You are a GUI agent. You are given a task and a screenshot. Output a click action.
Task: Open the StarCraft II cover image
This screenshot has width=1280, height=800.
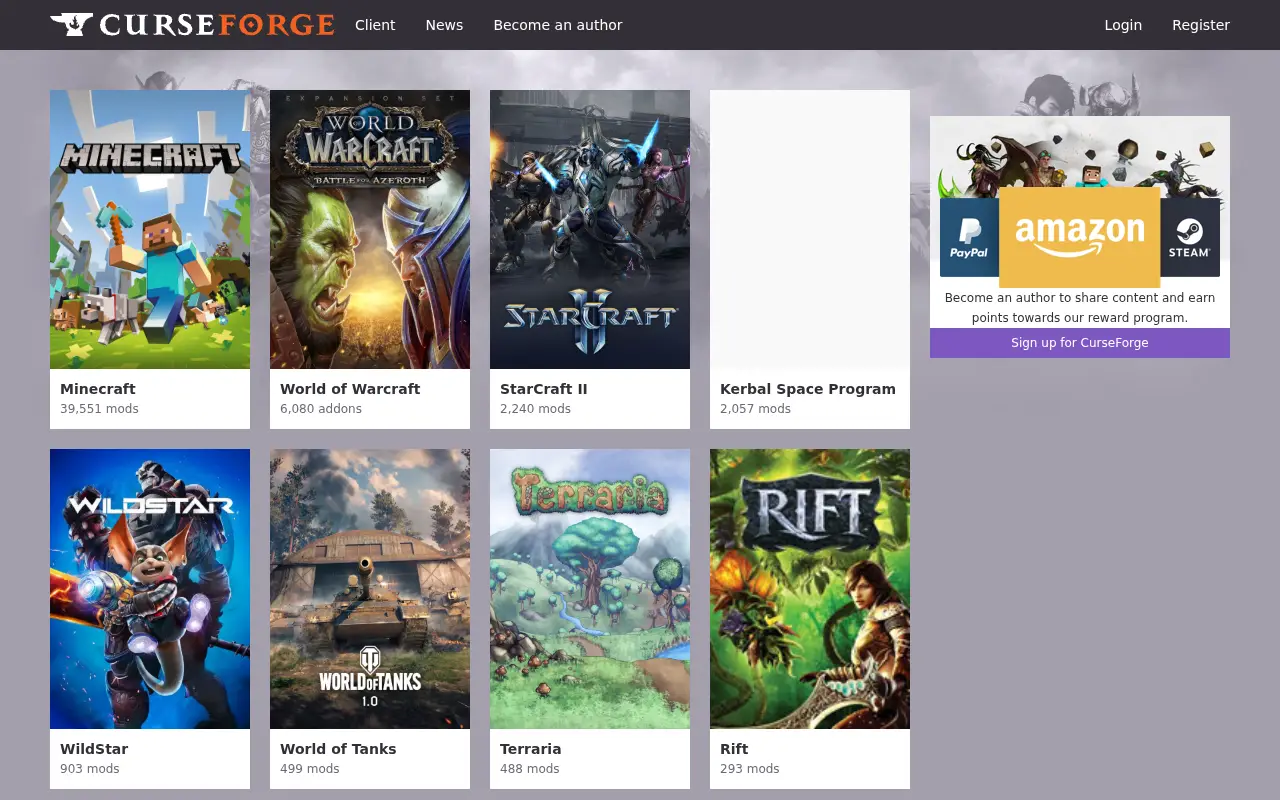590,229
